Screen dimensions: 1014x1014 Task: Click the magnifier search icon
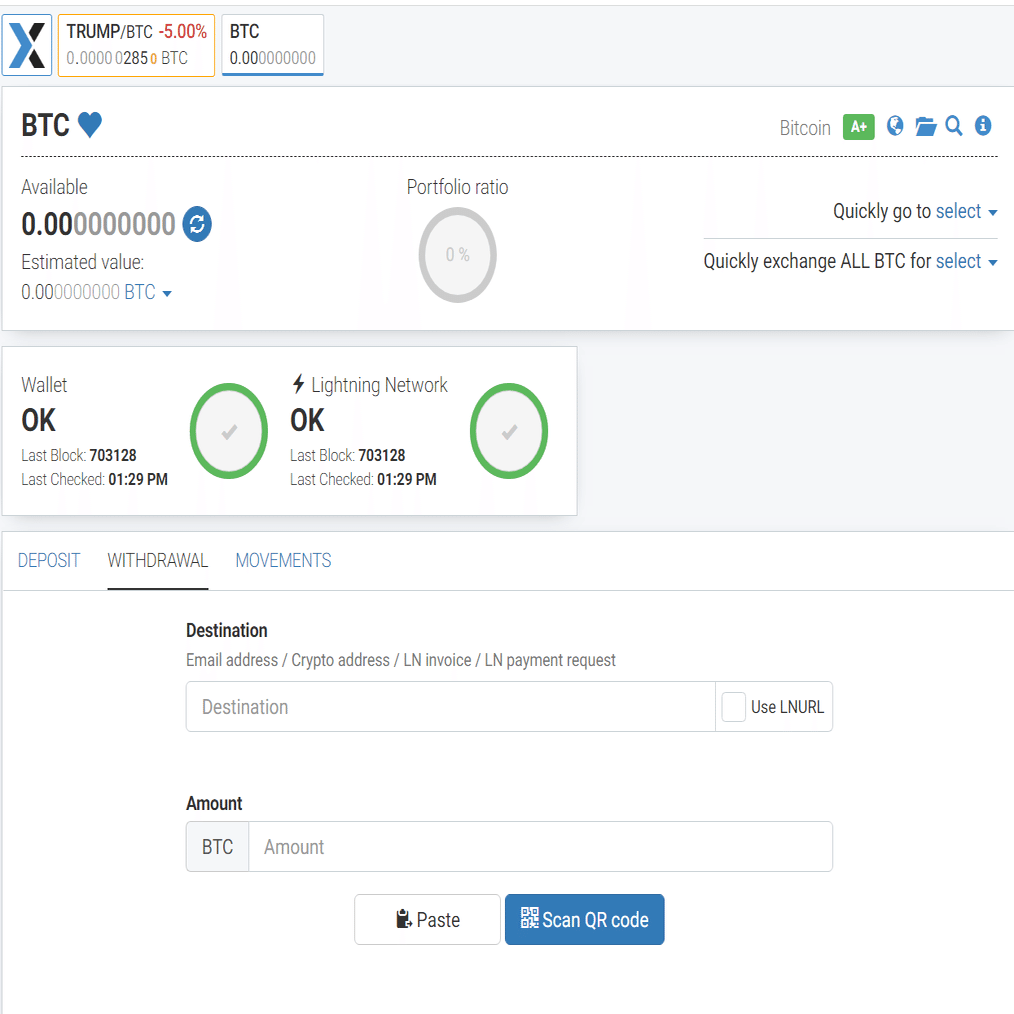(x=954, y=126)
